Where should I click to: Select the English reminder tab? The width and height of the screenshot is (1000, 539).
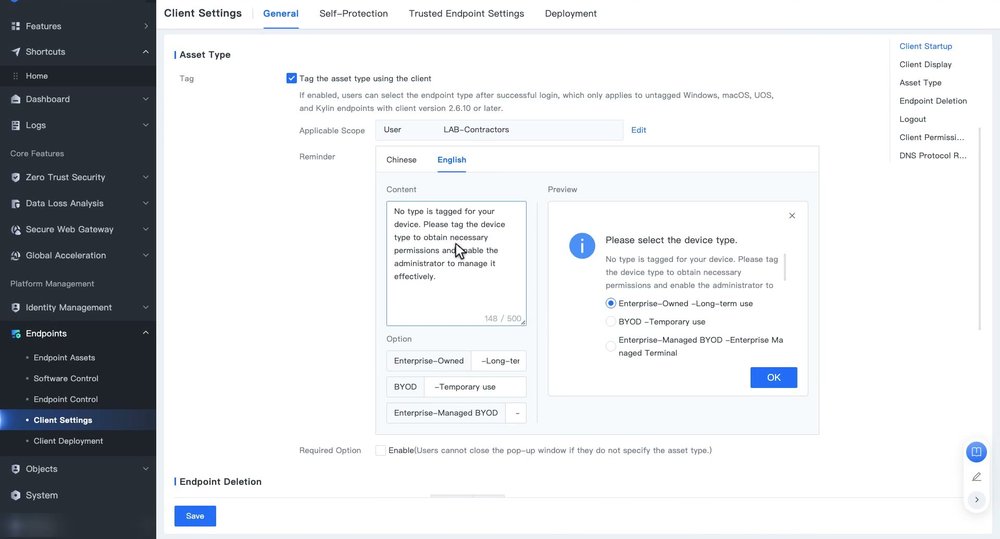[x=452, y=160]
